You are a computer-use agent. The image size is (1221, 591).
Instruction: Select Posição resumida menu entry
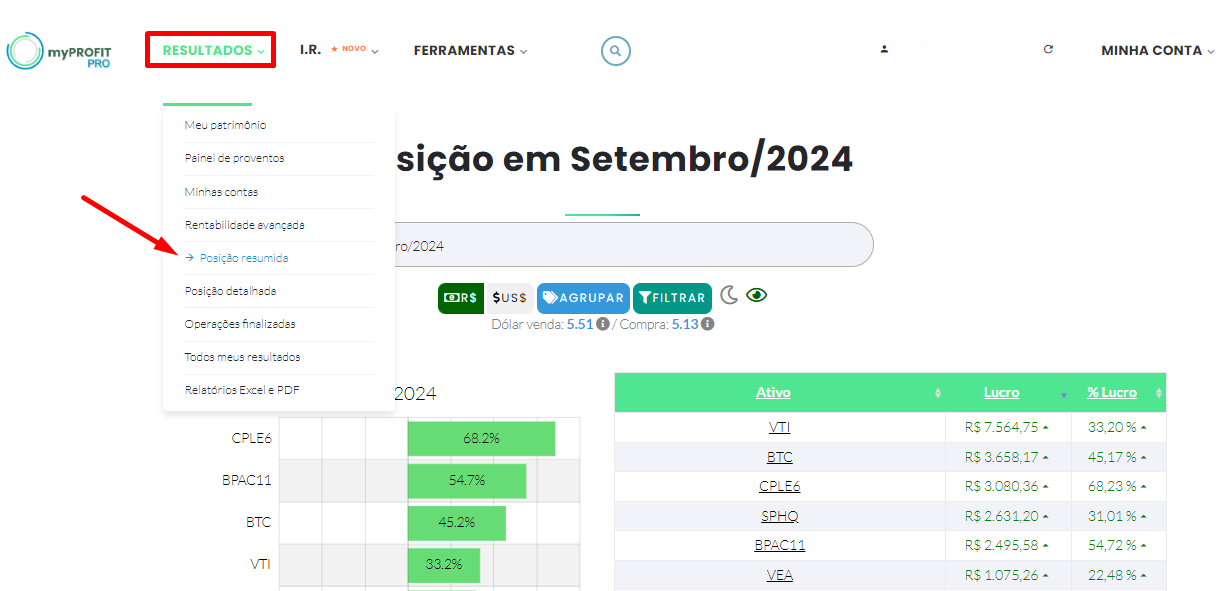243,258
